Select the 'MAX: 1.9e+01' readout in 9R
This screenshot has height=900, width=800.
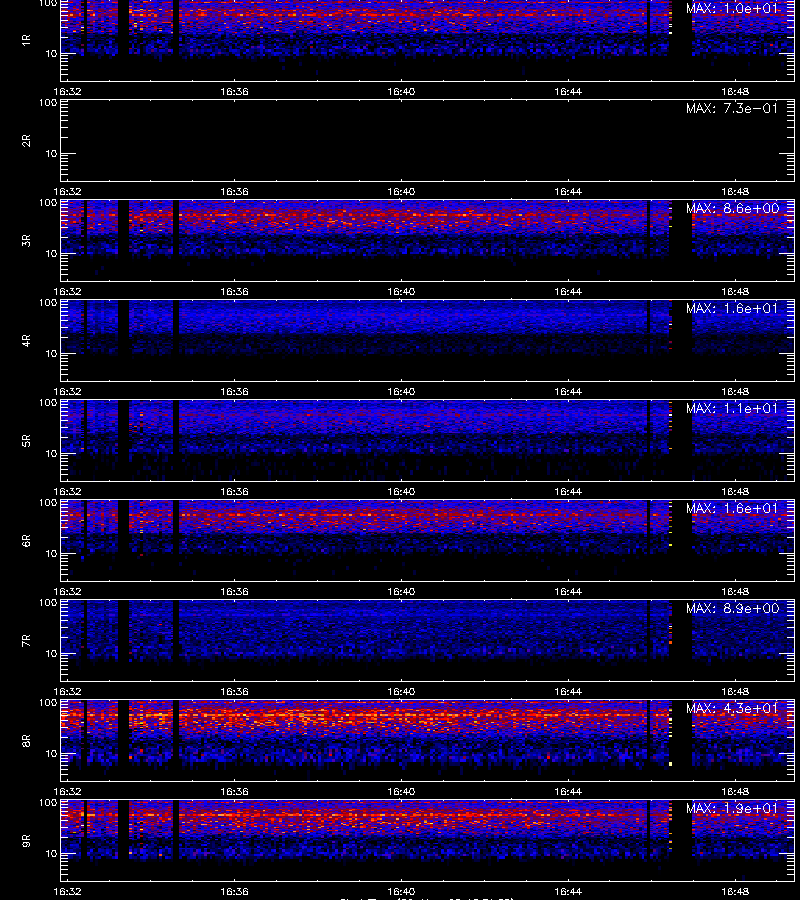point(732,809)
